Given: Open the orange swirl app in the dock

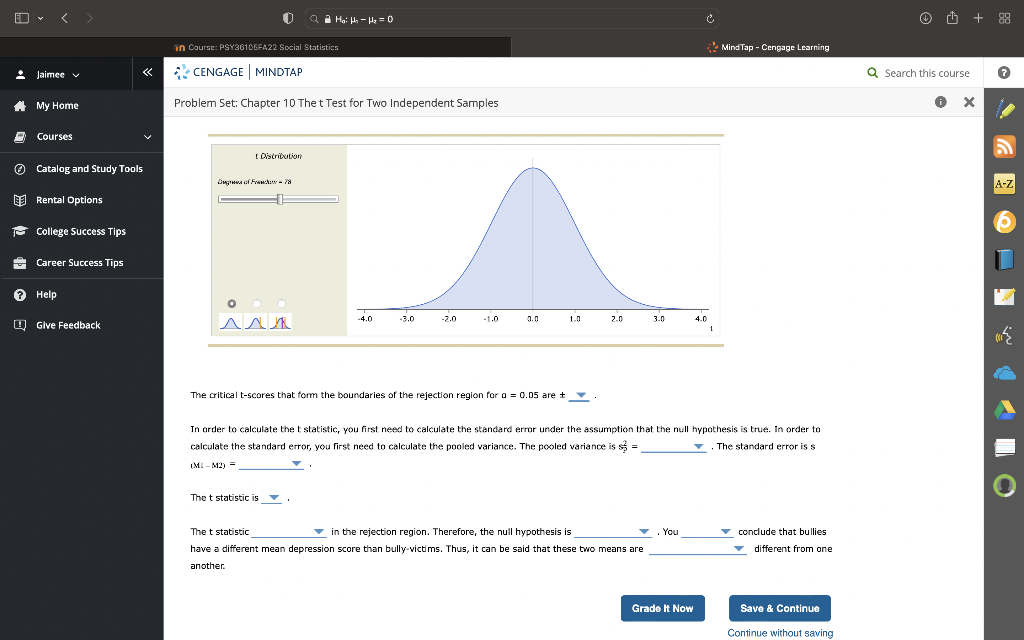Looking at the screenshot, I should 1004,222.
